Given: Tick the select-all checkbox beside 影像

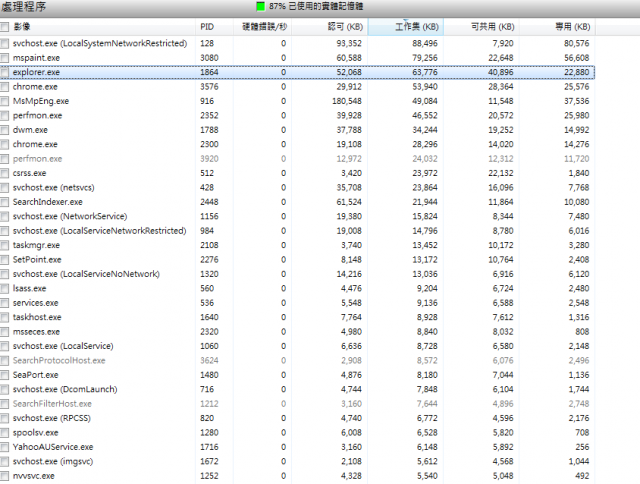Looking at the screenshot, I should tap(4, 27).
